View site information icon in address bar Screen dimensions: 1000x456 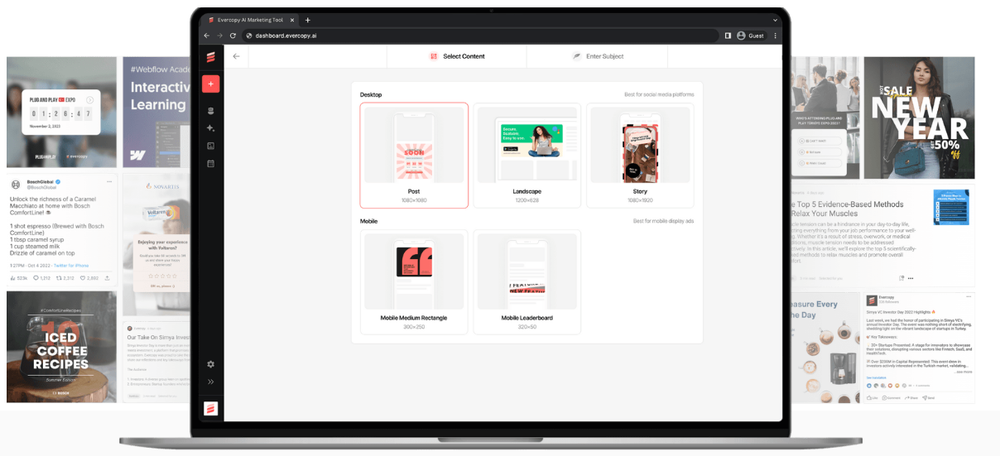point(249,36)
